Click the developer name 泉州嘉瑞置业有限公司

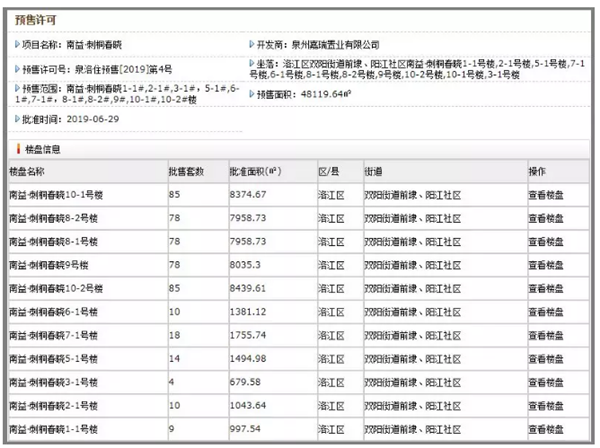[335, 45]
